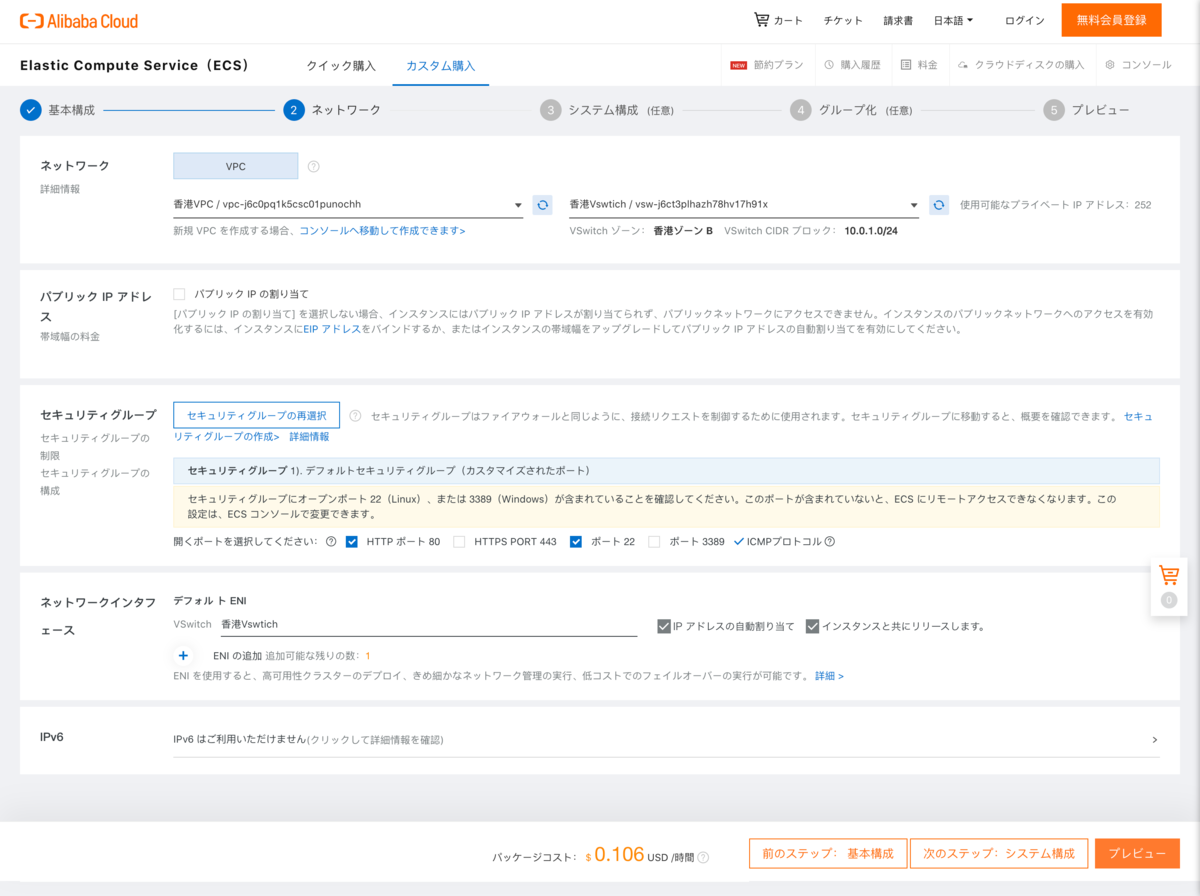Click ログイン in the header
Viewport: 1200px width, 896px height.
pyautogui.click(x=1025, y=20)
